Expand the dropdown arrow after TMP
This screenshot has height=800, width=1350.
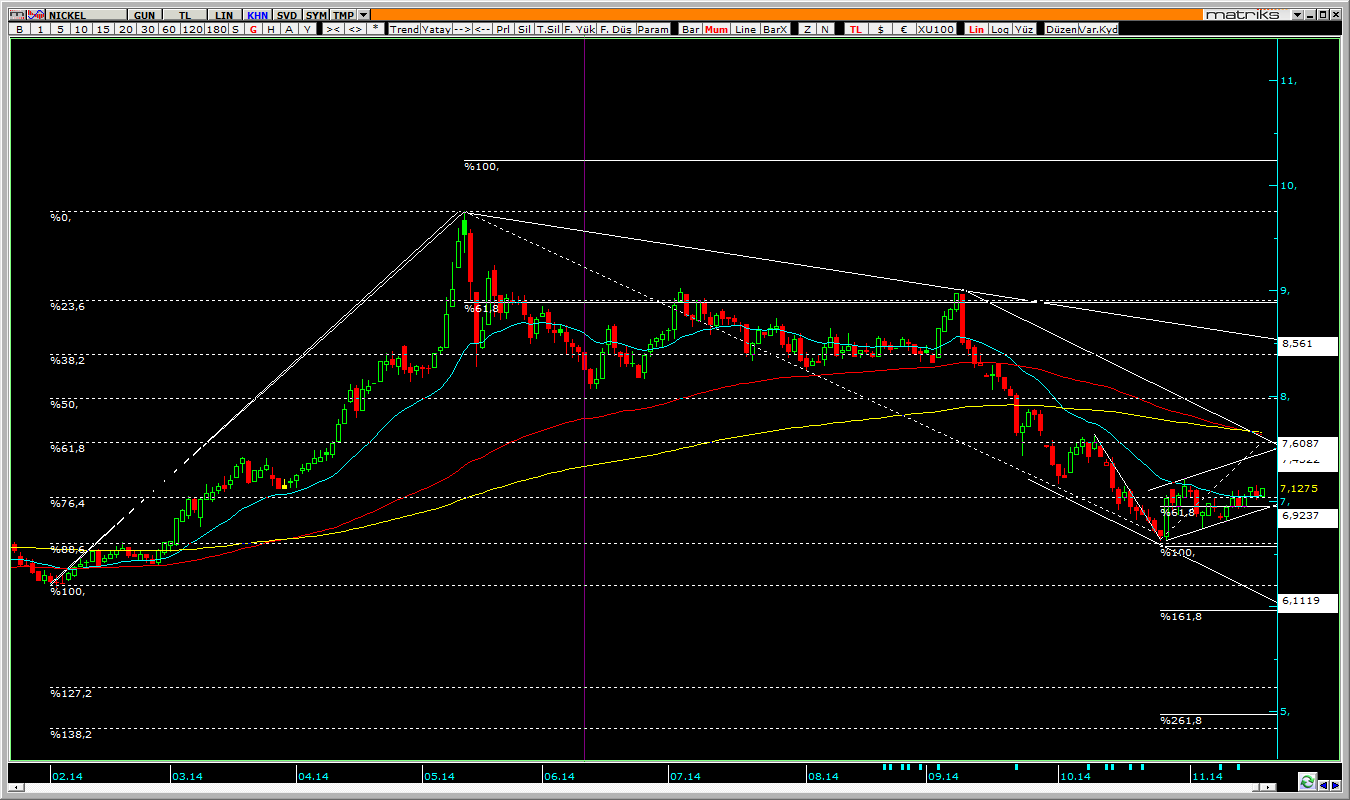[363, 15]
